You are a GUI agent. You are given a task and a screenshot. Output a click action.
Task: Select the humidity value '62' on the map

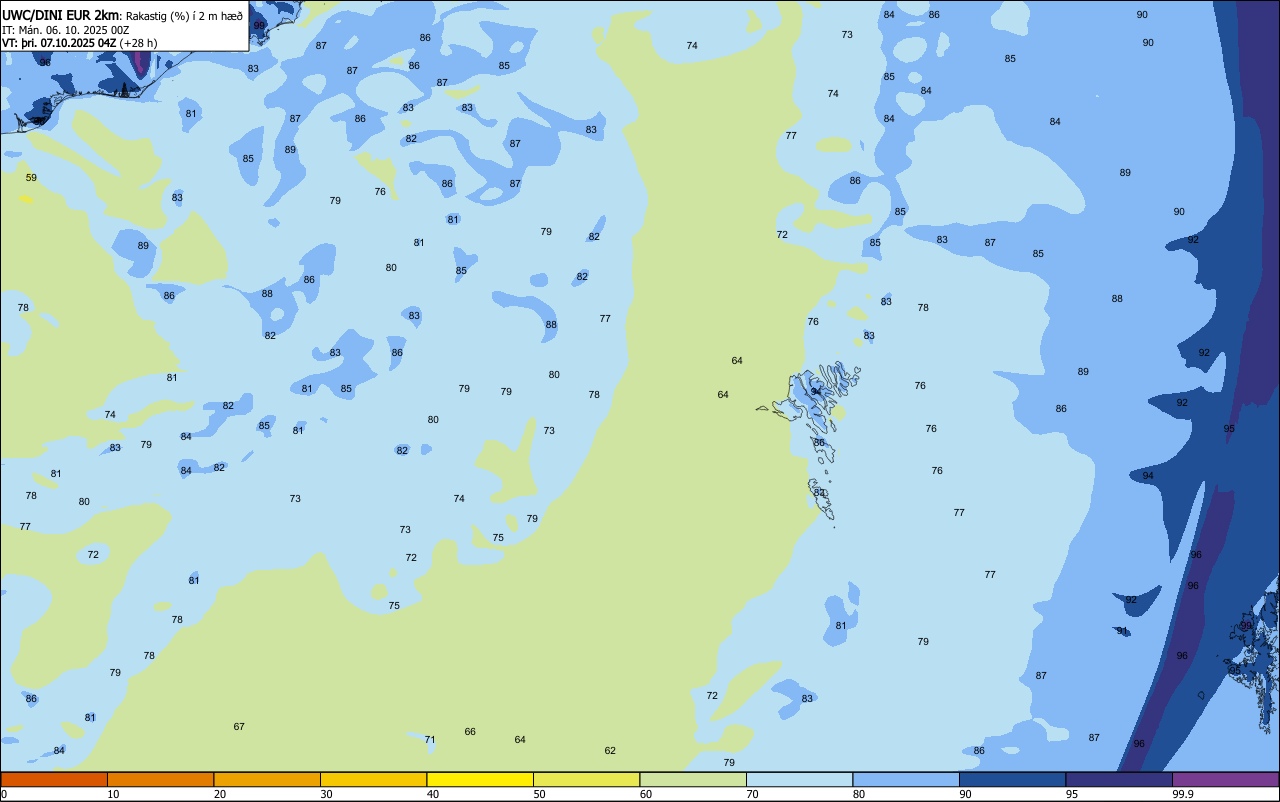point(610,750)
